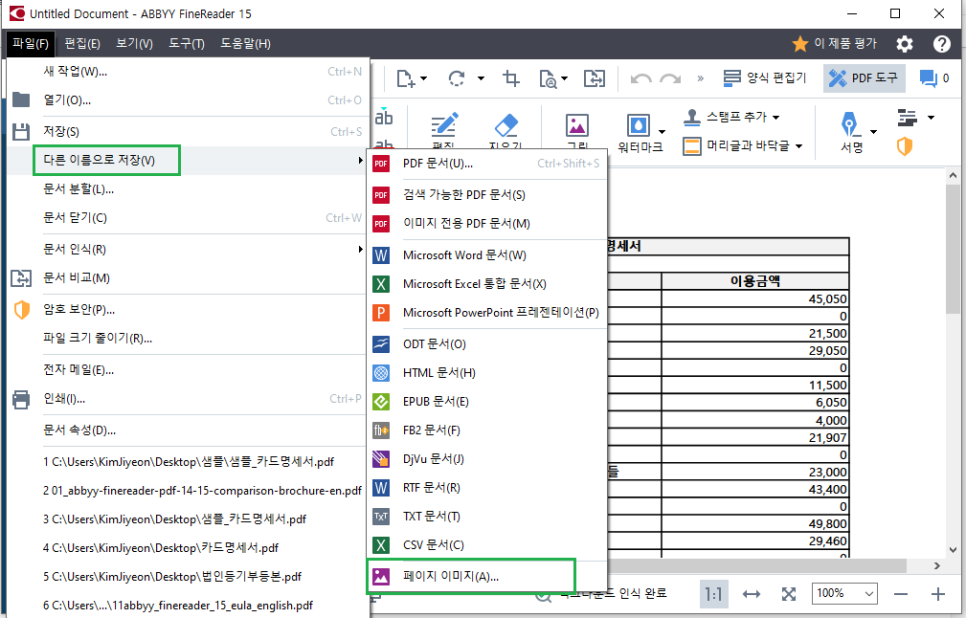Click the 1:1 actual size button
Image resolution: width=966 pixels, height=618 pixels.
tap(713, 594)
